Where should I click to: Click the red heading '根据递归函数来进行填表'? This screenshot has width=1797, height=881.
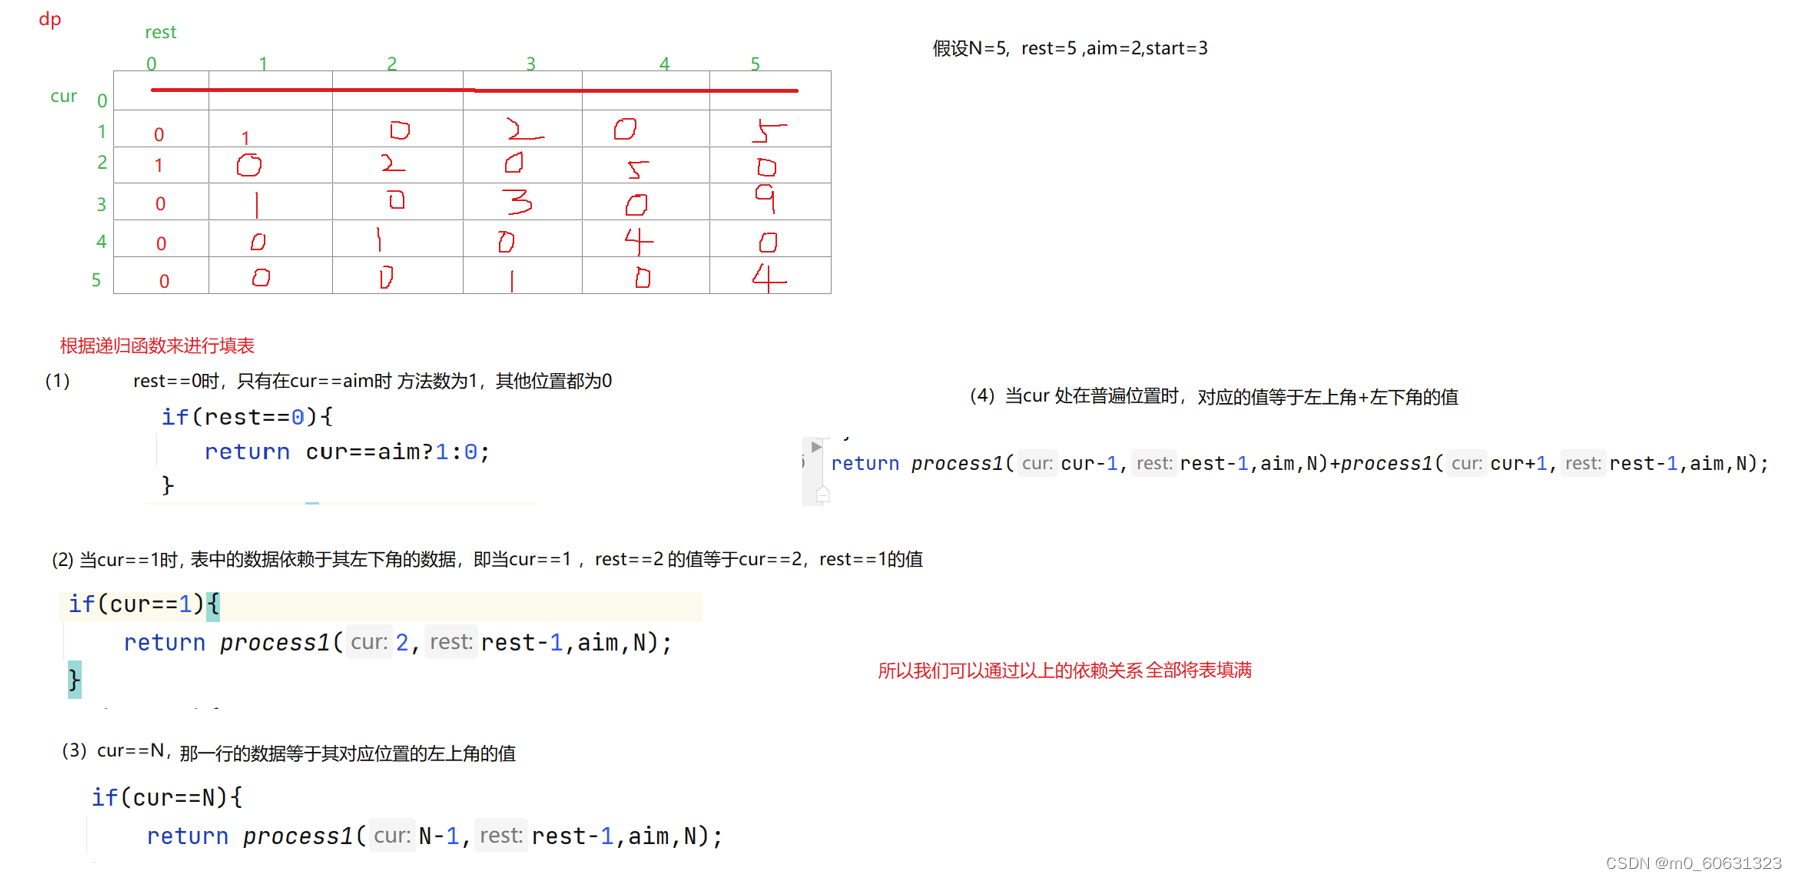coord(157,346)
